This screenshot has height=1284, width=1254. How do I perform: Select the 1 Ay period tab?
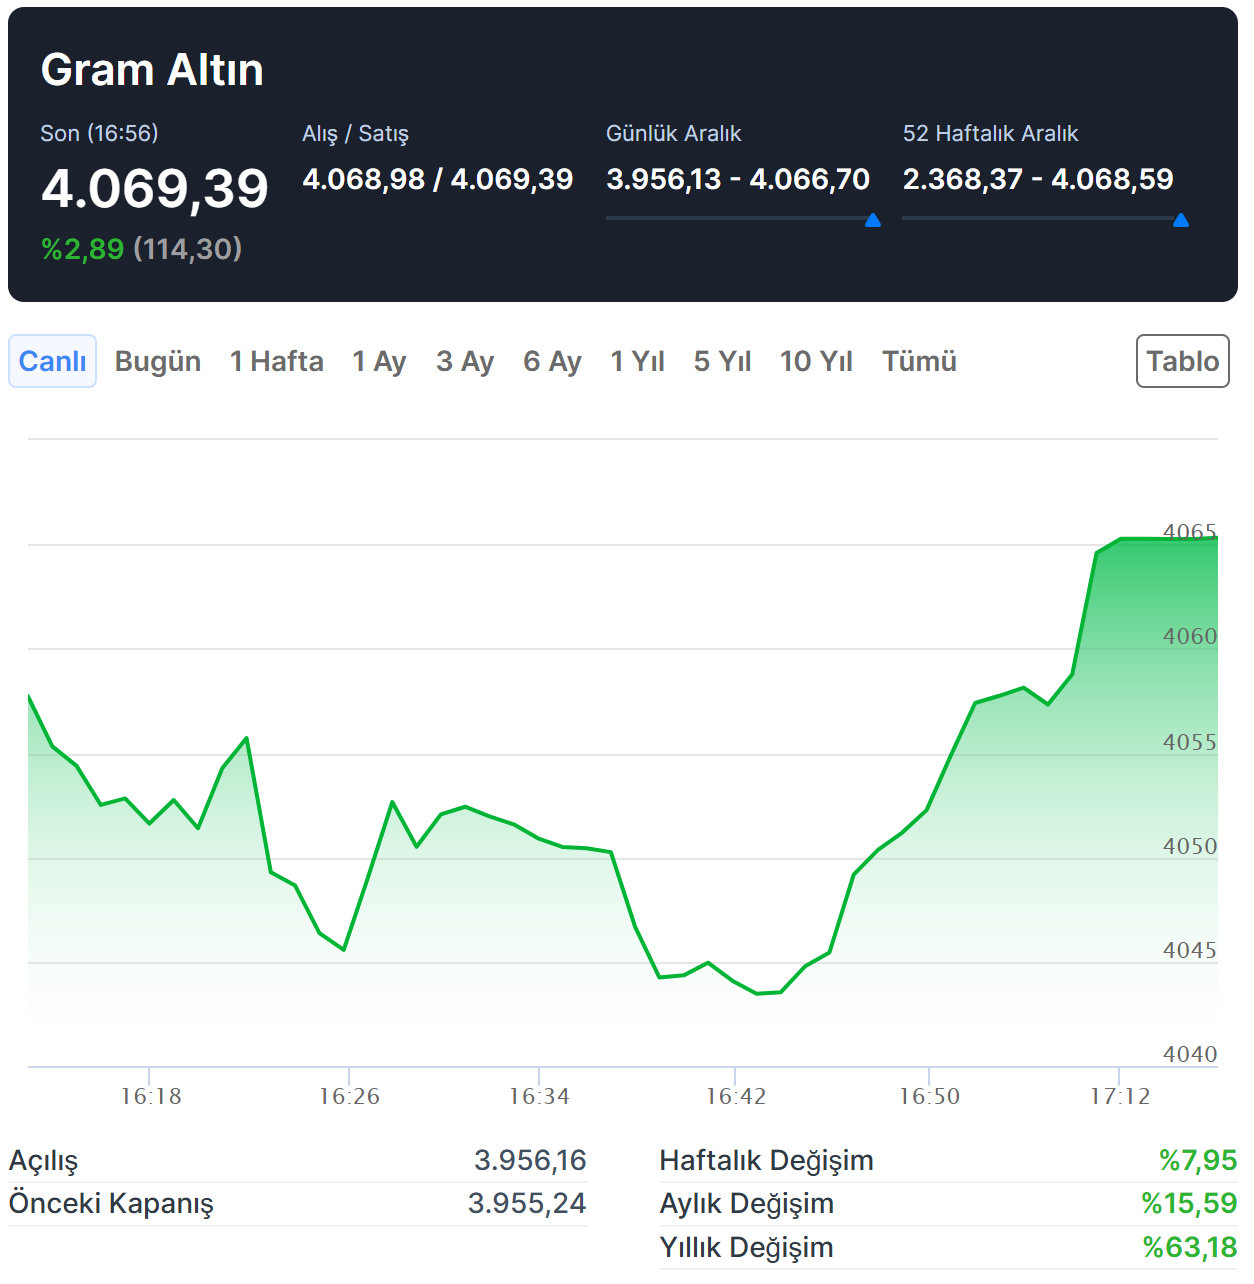pyautogui.click(x=379, y=361)
